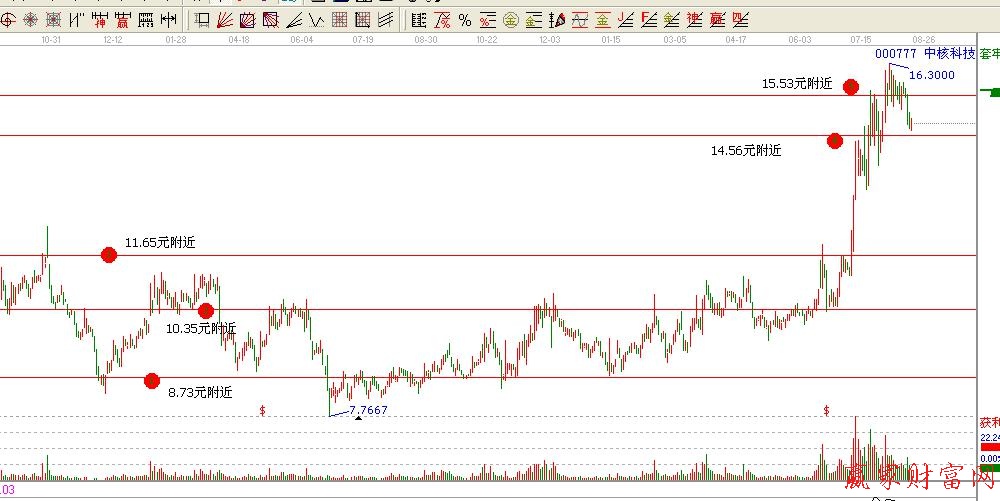
Task: Click the red dot beside 15.53元附近
Action: point(851,87)
